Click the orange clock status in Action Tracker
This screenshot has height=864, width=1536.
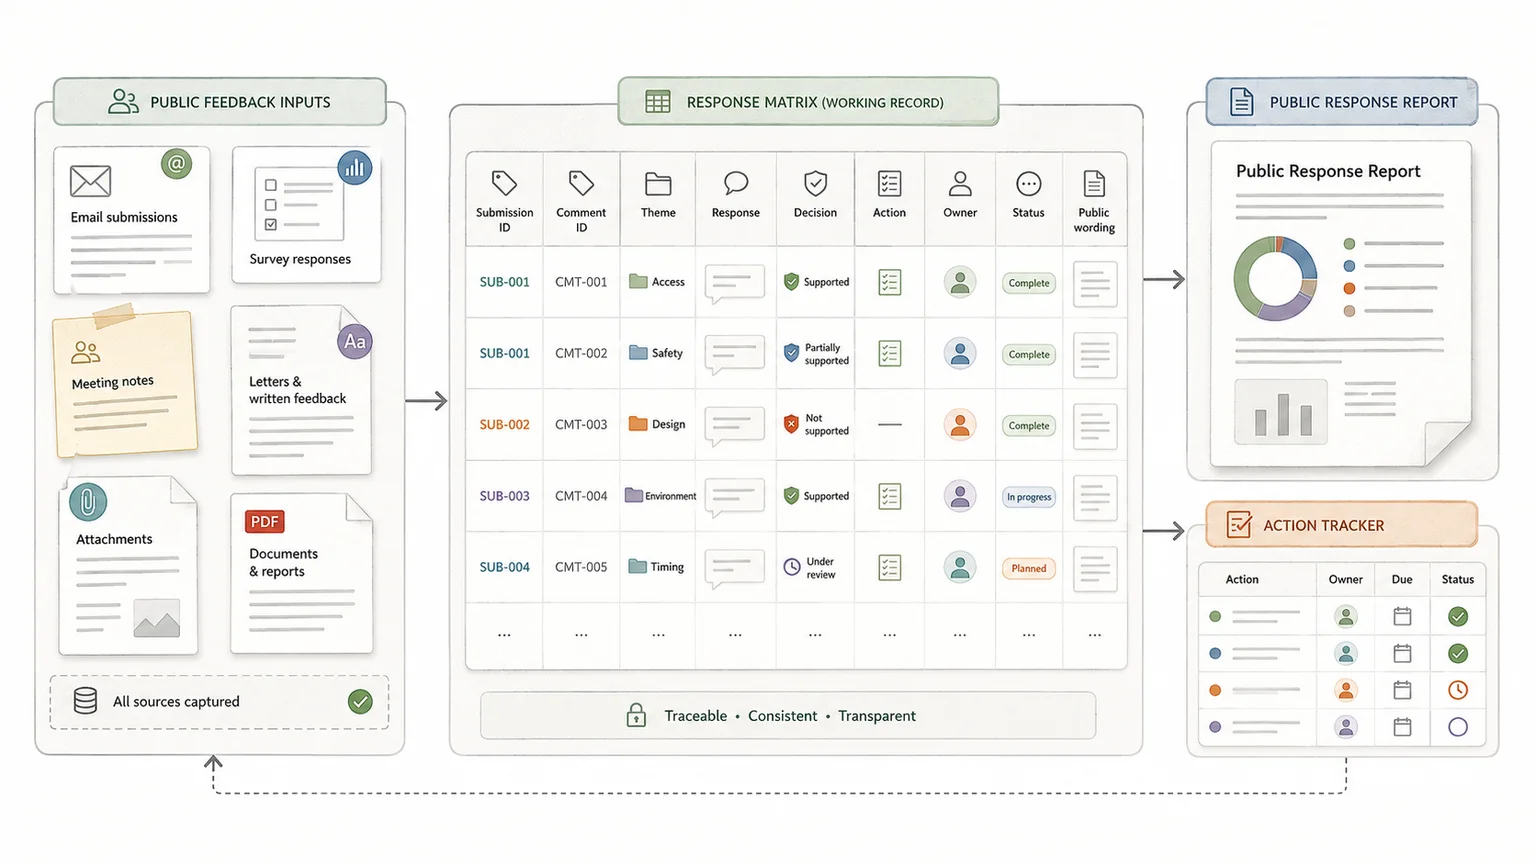[1458, 690]
